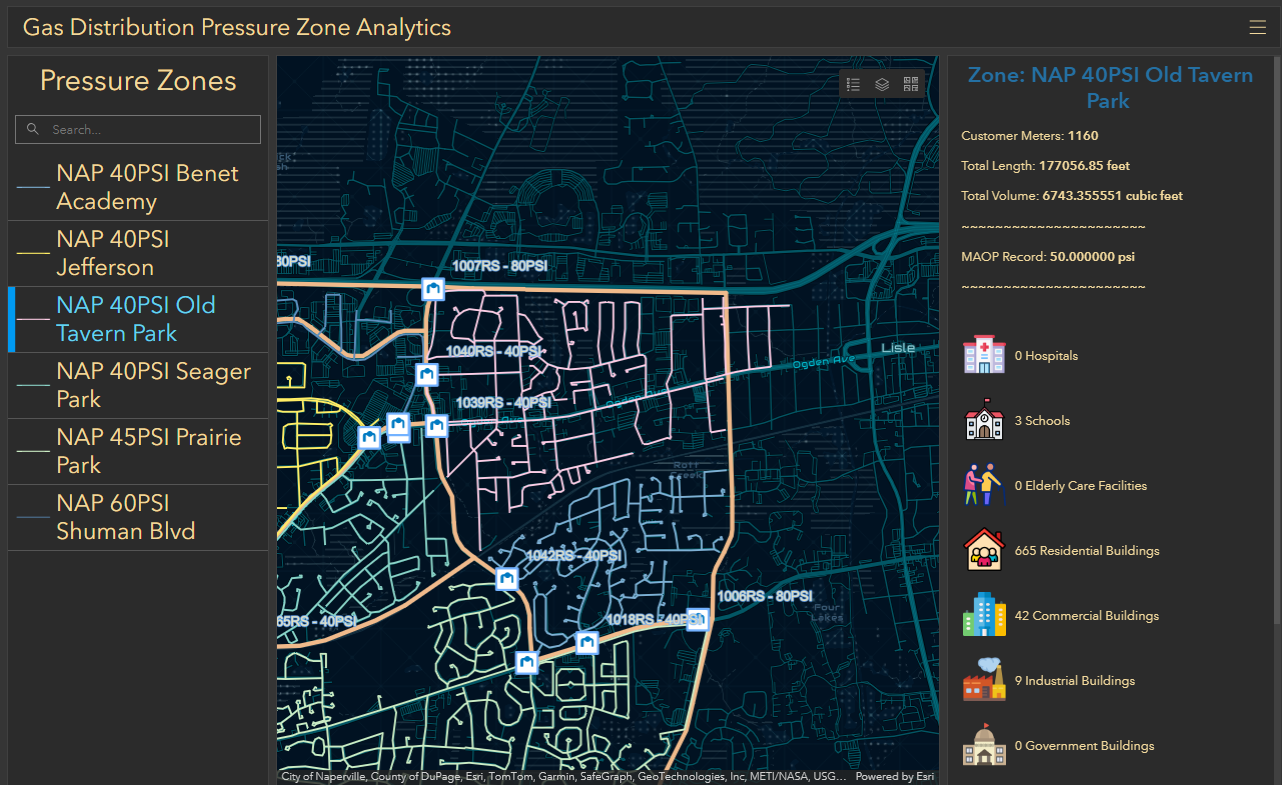The image size is (1282, 785).
Task: Click the Elderly Care Facilities icon
Action: tap(984, 484)
